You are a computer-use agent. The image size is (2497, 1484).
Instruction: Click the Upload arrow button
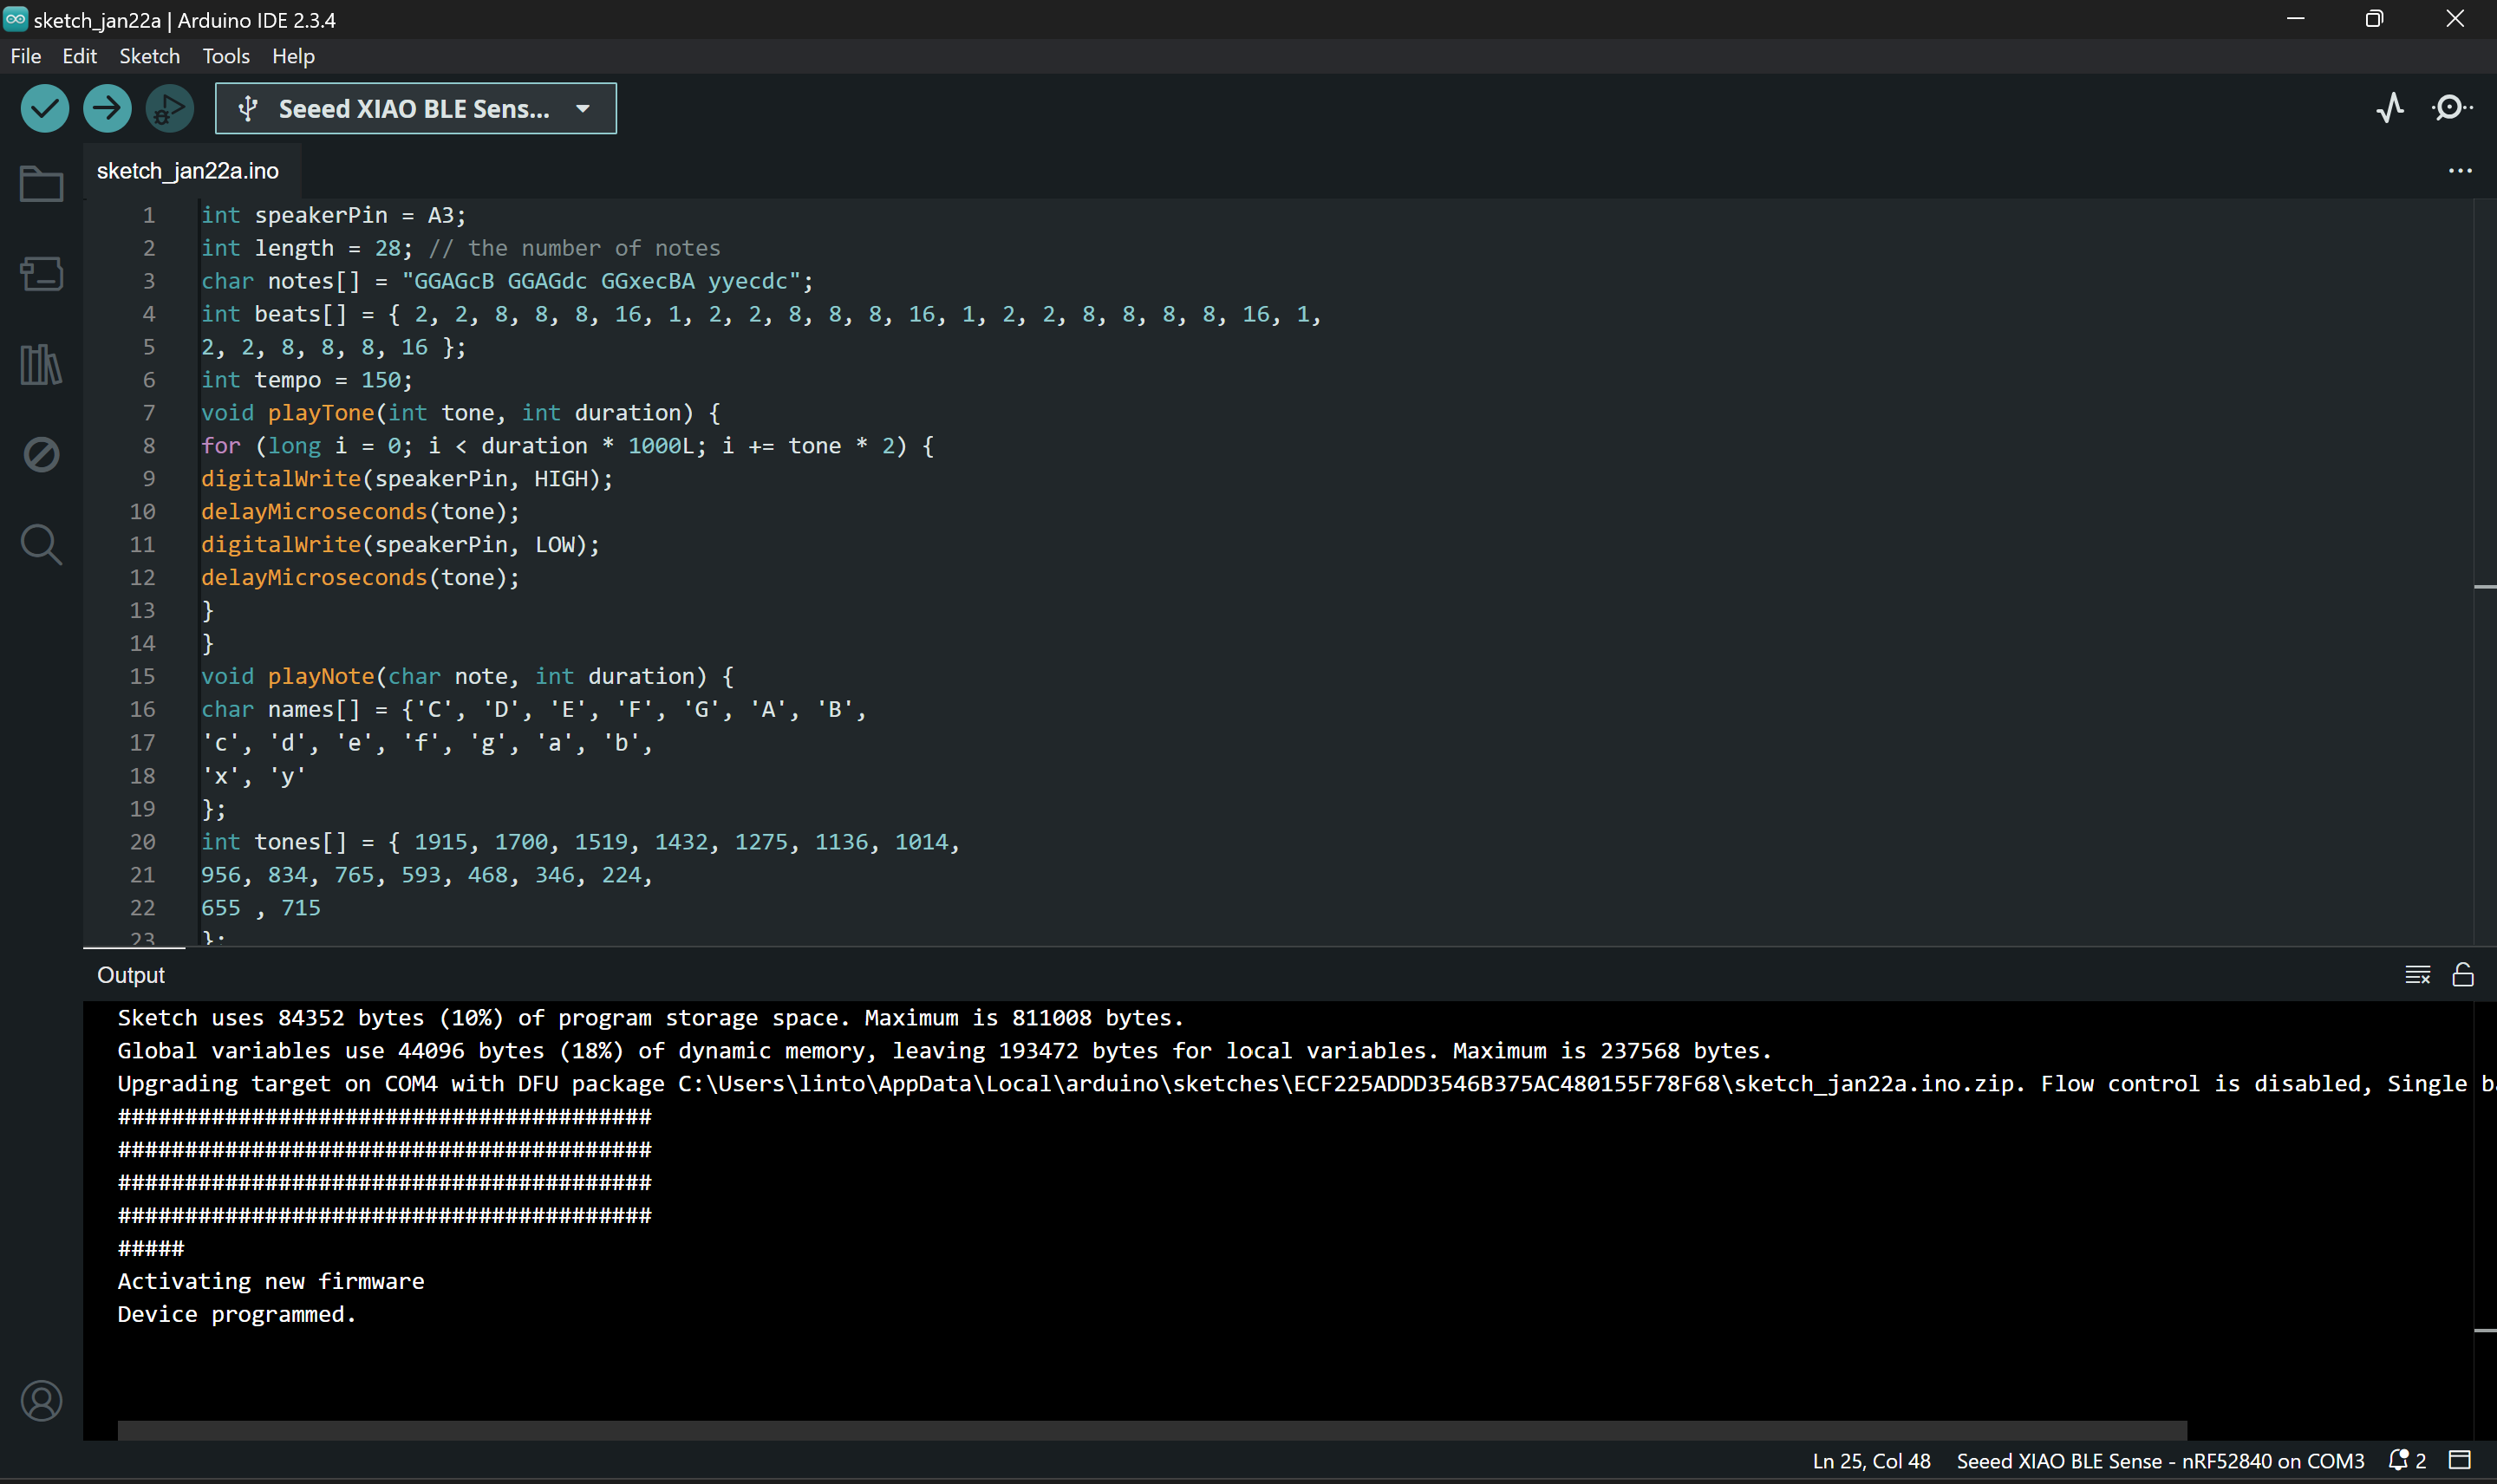(x=107, y=108)
